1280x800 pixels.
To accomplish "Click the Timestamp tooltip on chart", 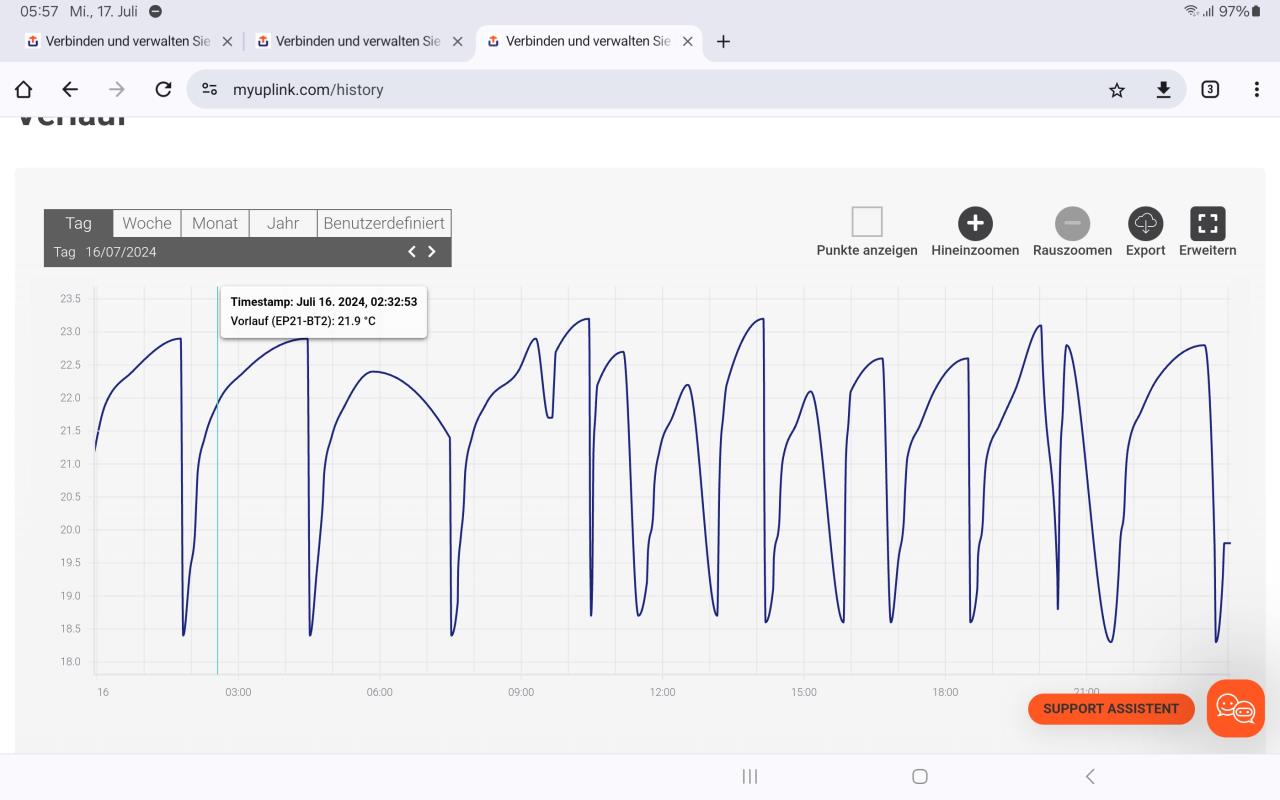I will pos(324,311).
